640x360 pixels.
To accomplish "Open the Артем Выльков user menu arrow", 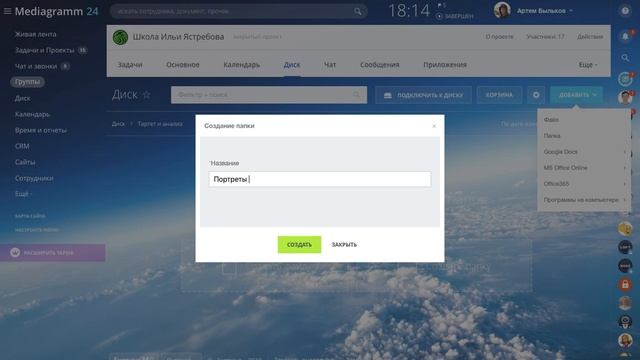I will [571, 11].
